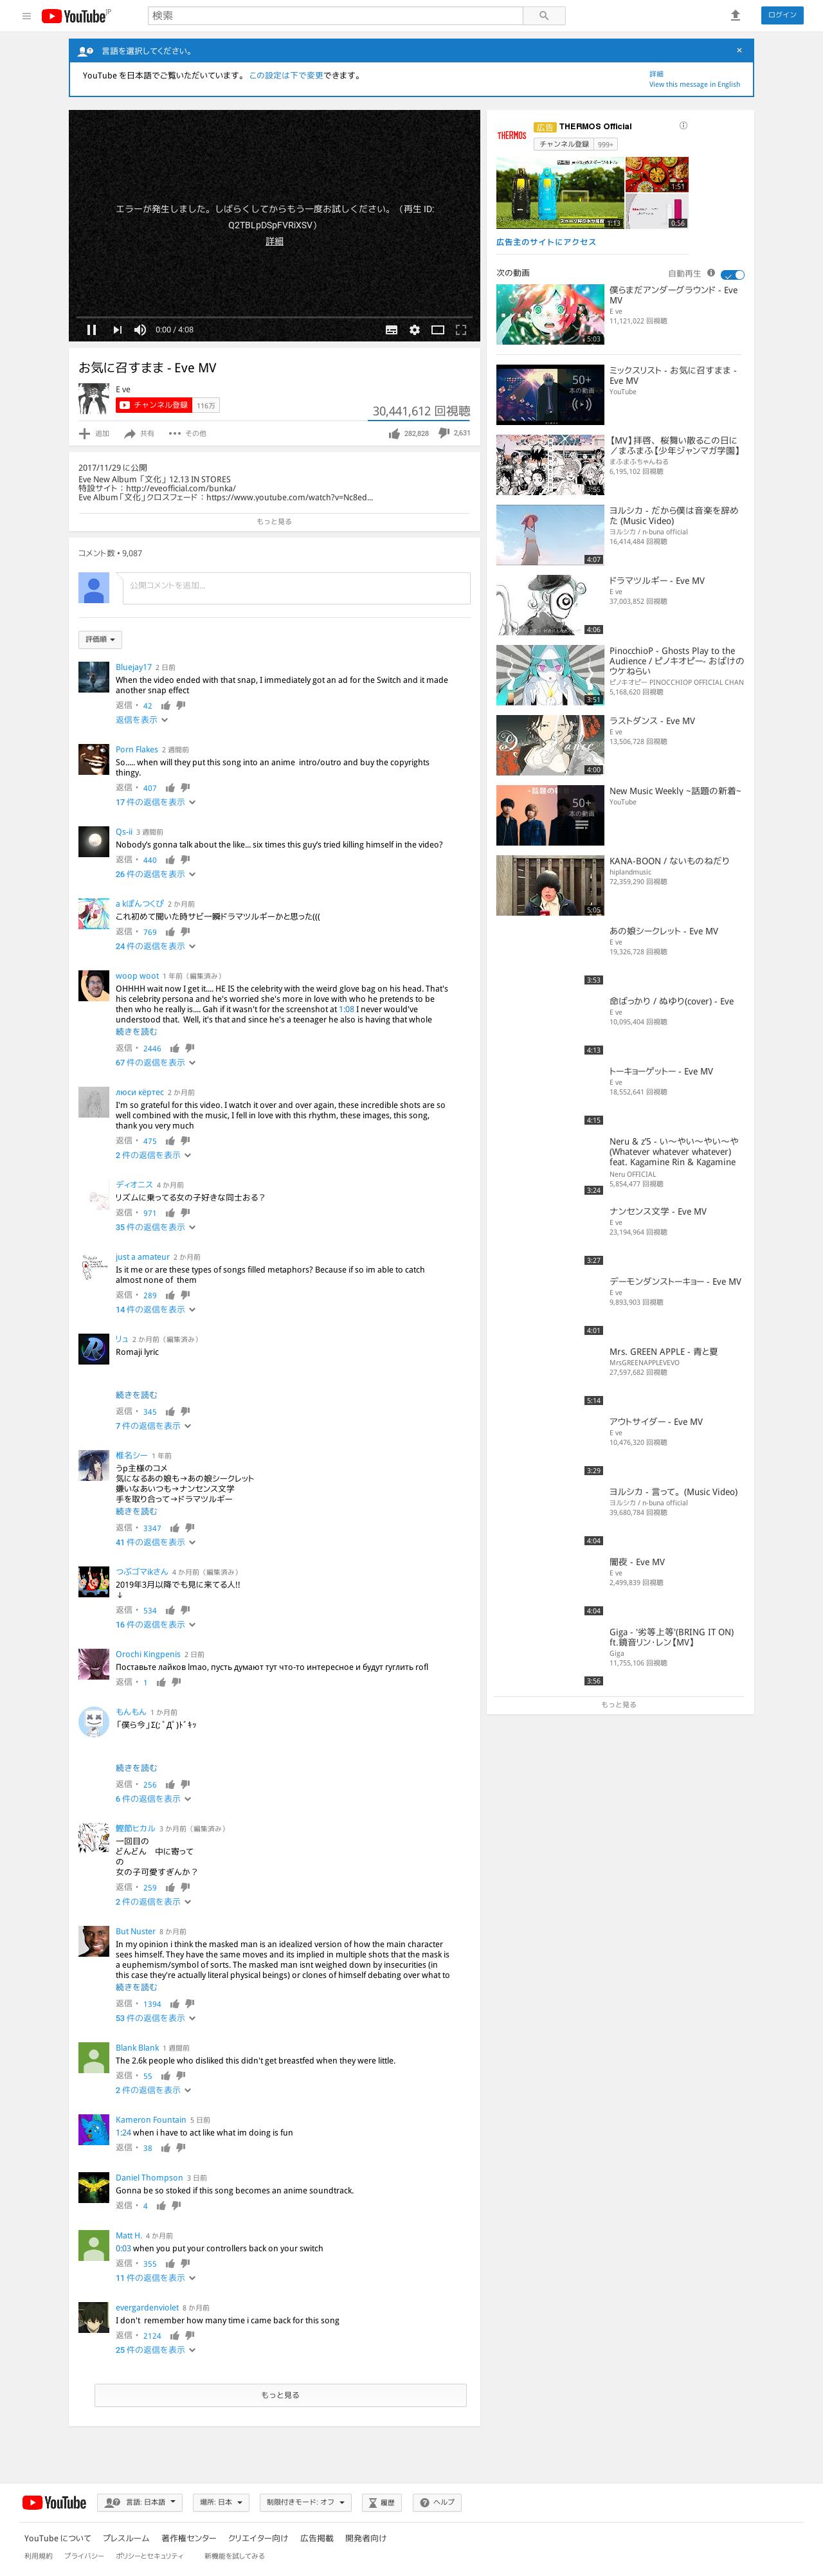Screen dimensions: 823x2576
Task: Open the player settings gear
Action: (415, 330)
